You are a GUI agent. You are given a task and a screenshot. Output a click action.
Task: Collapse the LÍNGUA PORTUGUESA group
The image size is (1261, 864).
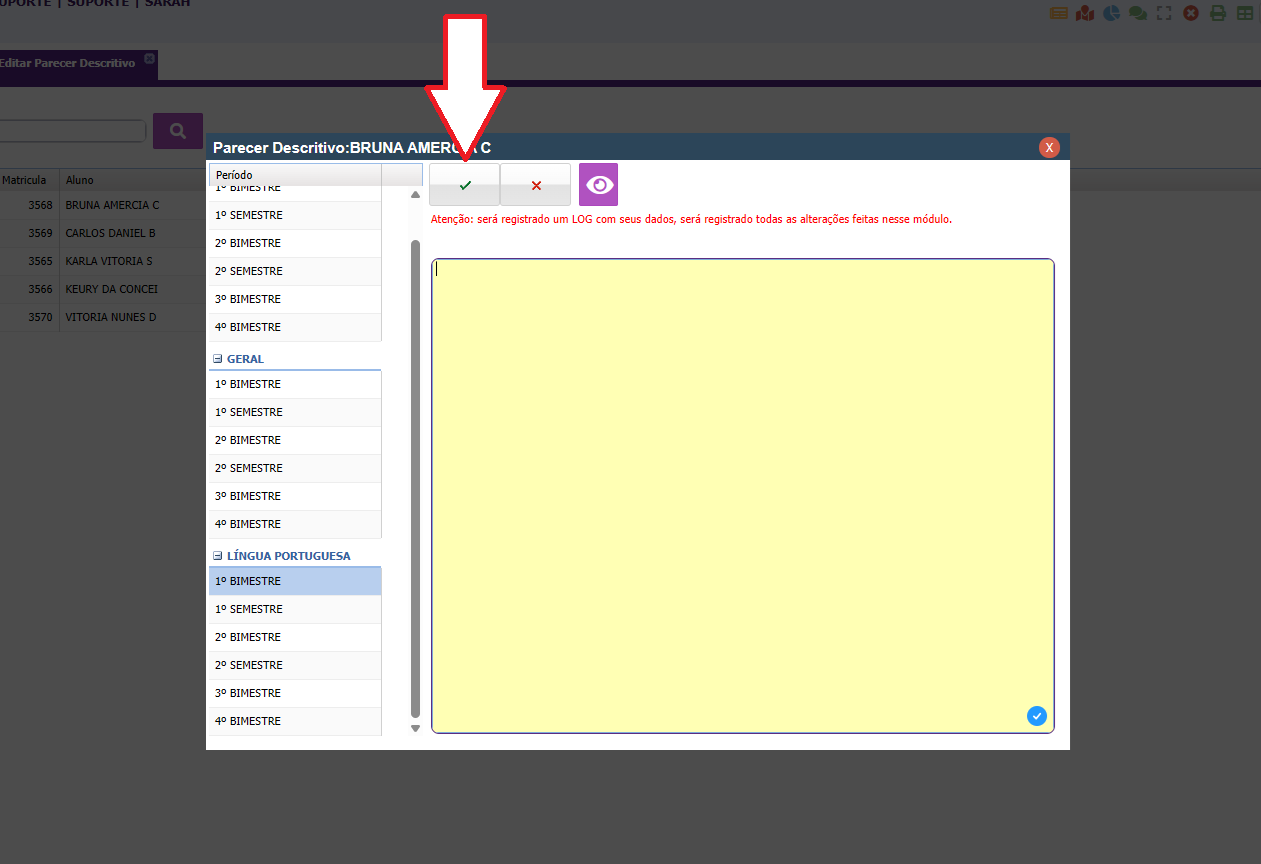[217, 556]
